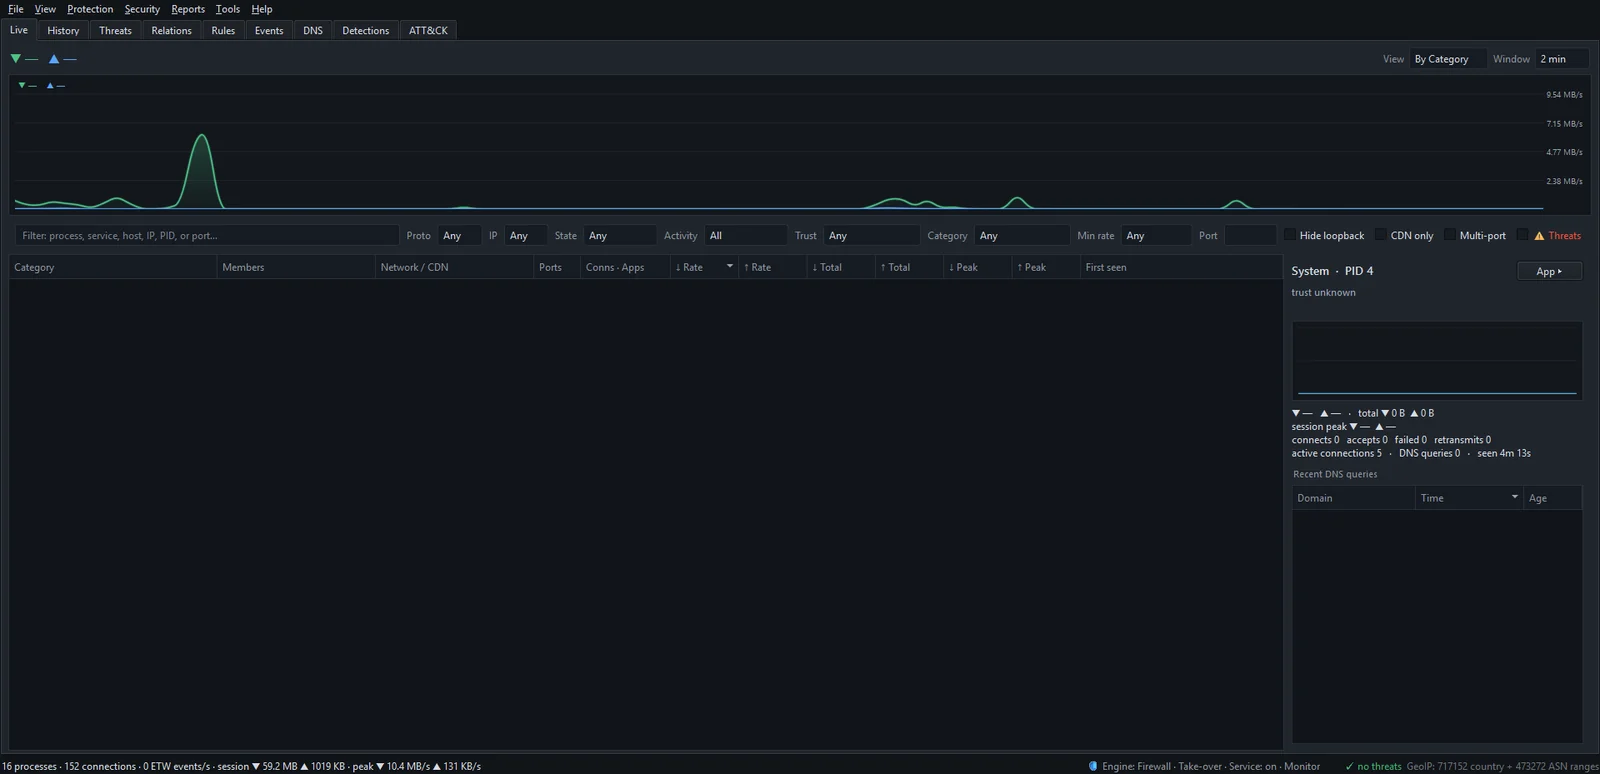Enable the CDN only checkbox
Screen dimensions: 1600x774
(x=1381, y=235)
